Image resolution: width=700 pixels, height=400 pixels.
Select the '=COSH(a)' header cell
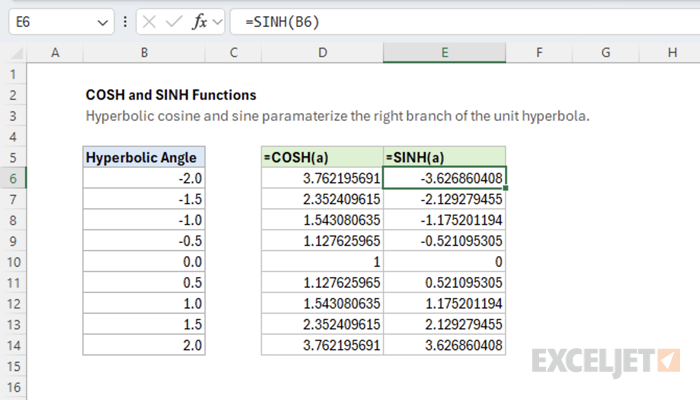[322, 158]
